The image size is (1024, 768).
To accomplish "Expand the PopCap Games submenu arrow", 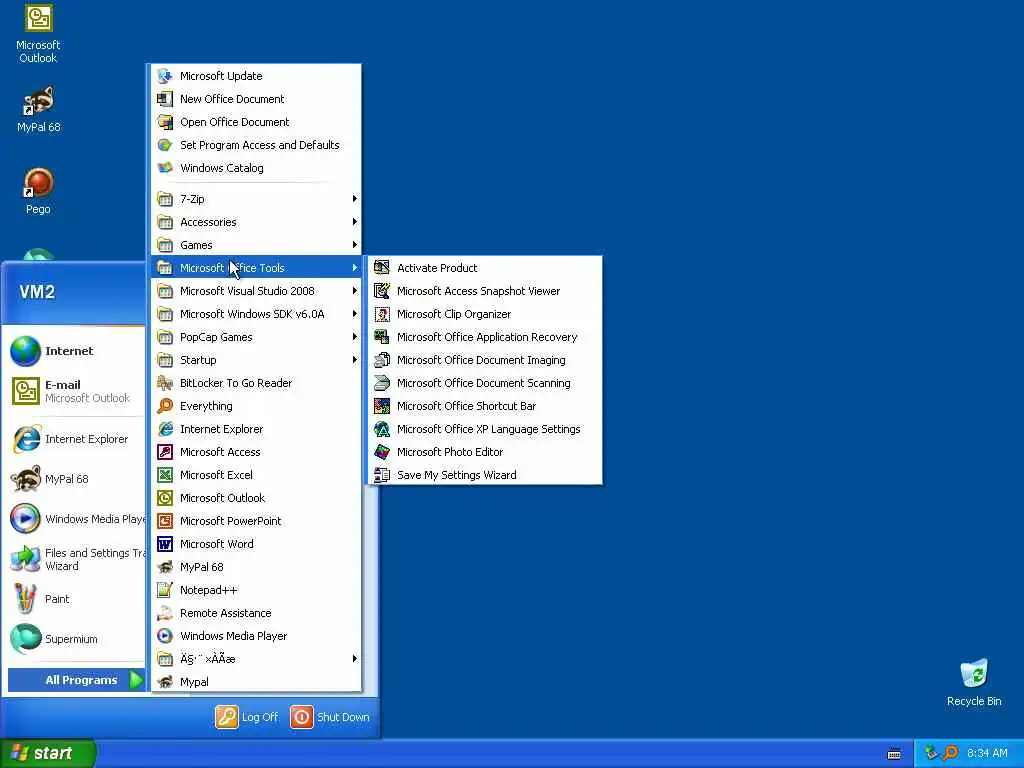I will coord(355,337).
